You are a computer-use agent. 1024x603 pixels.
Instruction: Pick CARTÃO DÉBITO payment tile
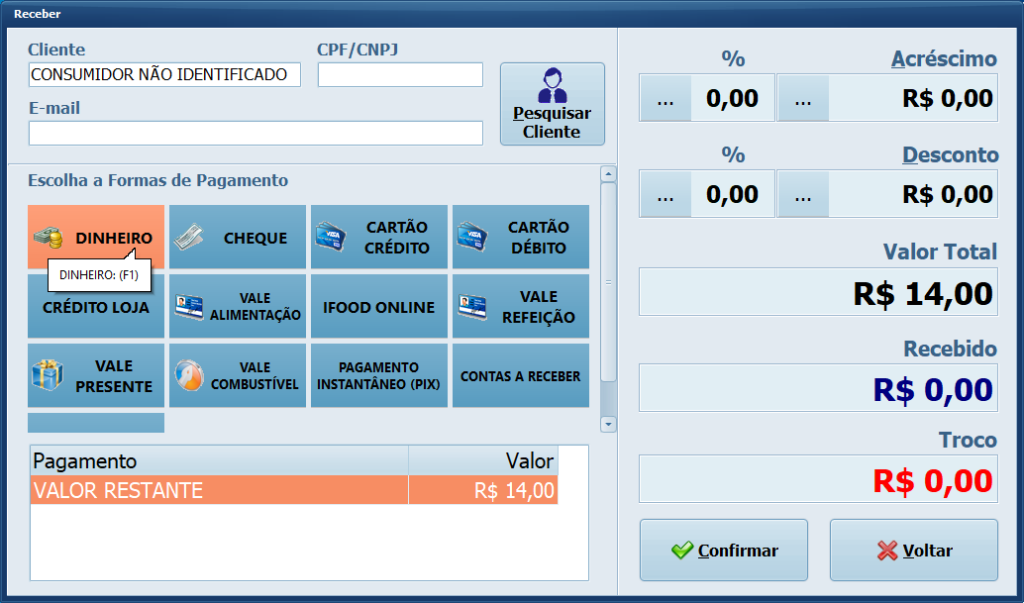tap(520, 238)
